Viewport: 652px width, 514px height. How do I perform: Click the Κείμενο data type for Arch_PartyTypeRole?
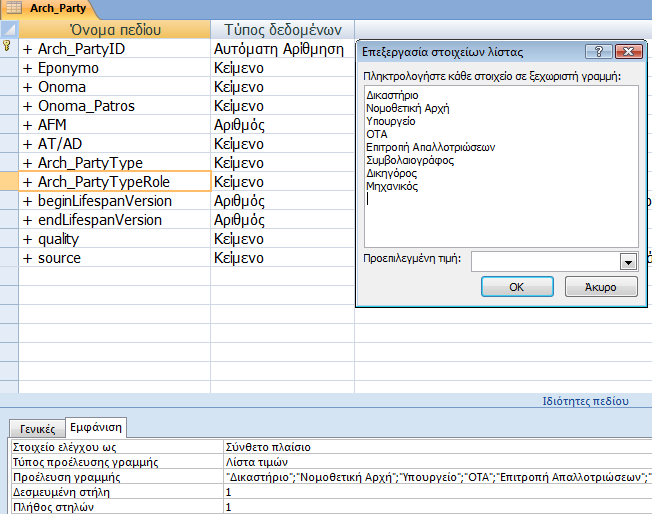pyautogui.click(x=283, y=182)
